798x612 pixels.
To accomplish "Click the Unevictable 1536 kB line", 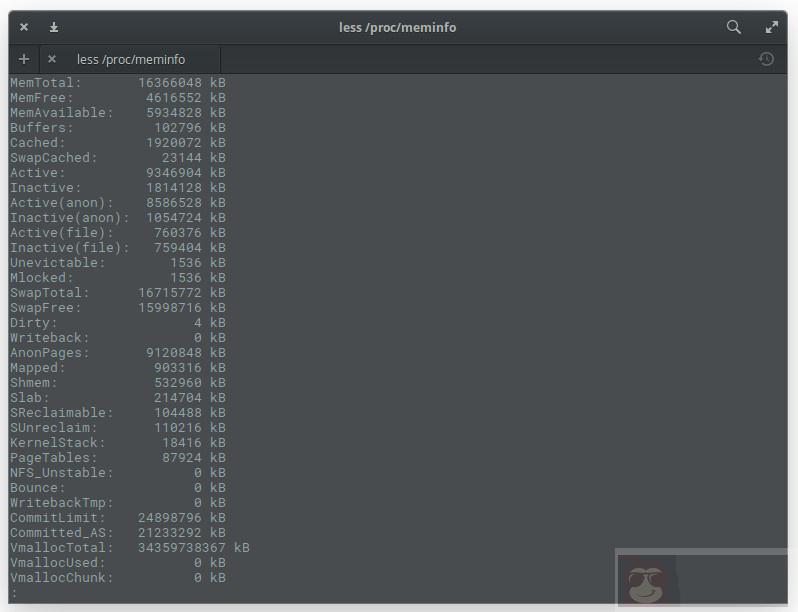I will coord(118,263).
